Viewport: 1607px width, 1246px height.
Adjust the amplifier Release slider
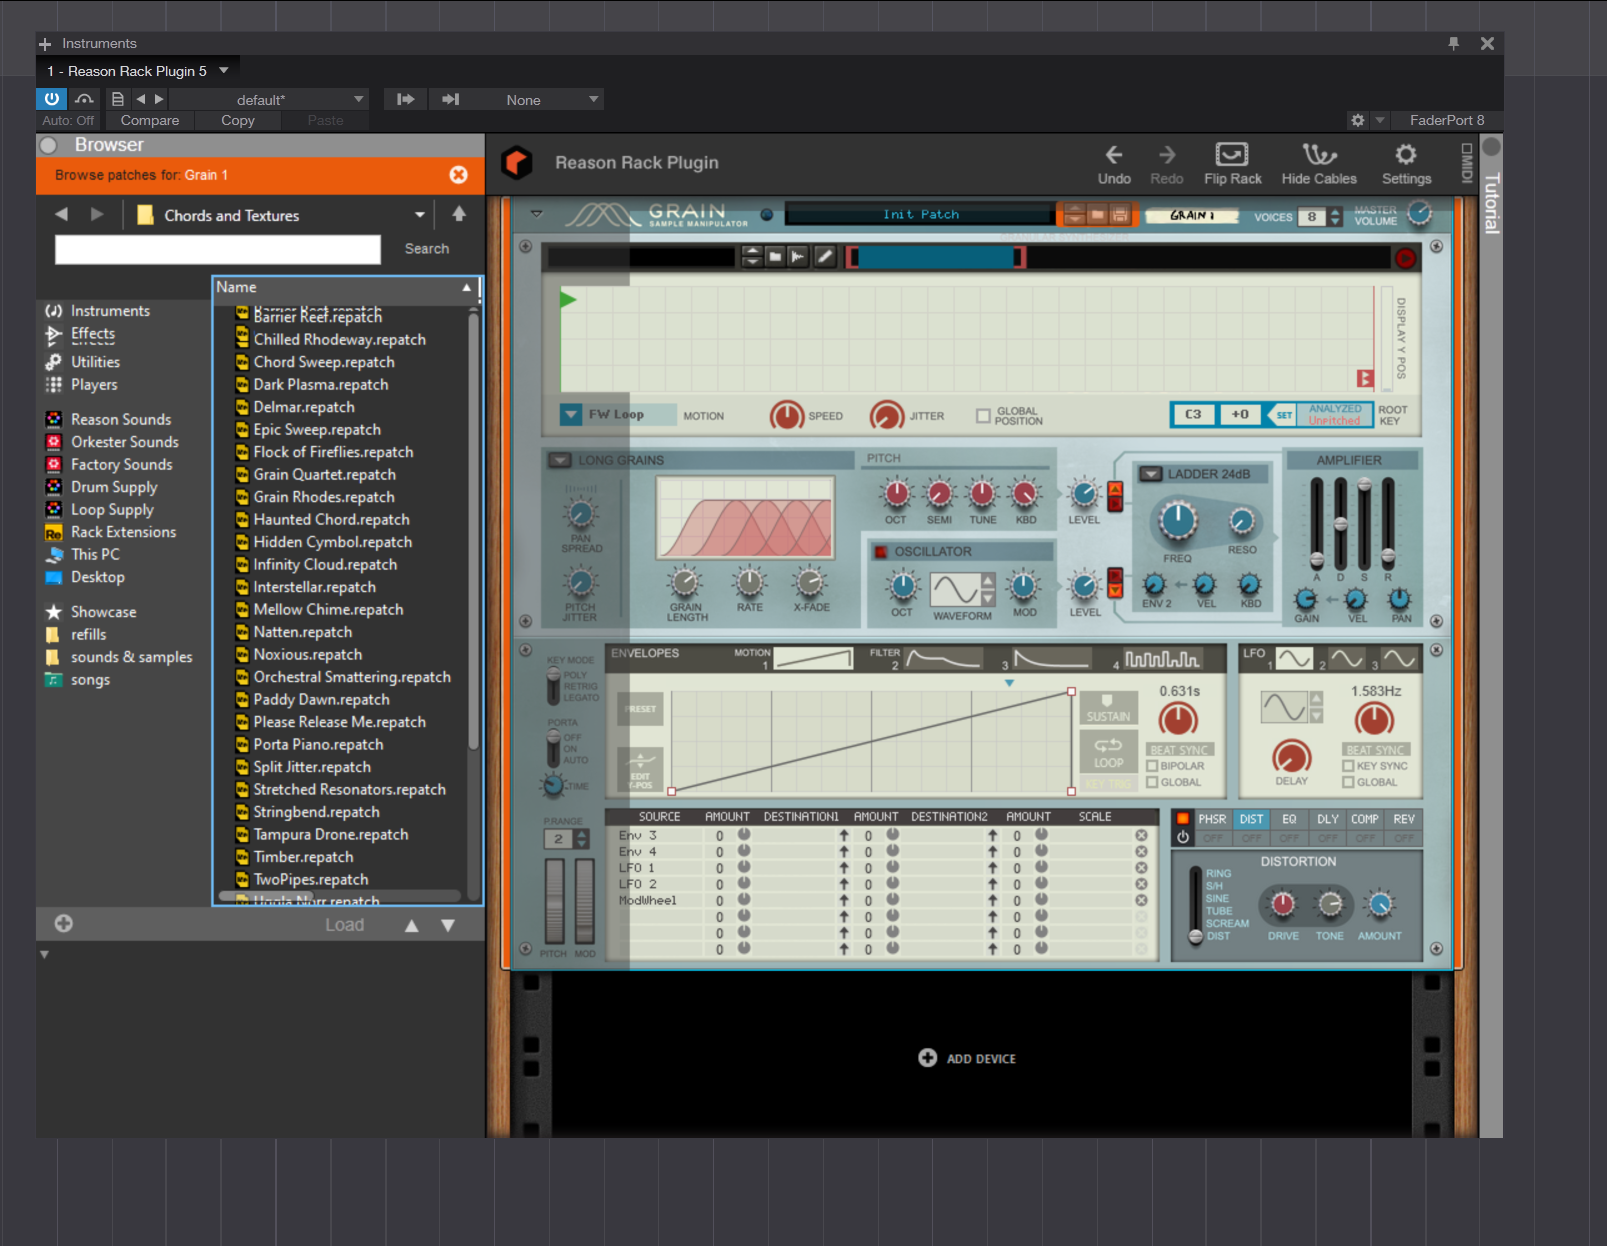1388,554
